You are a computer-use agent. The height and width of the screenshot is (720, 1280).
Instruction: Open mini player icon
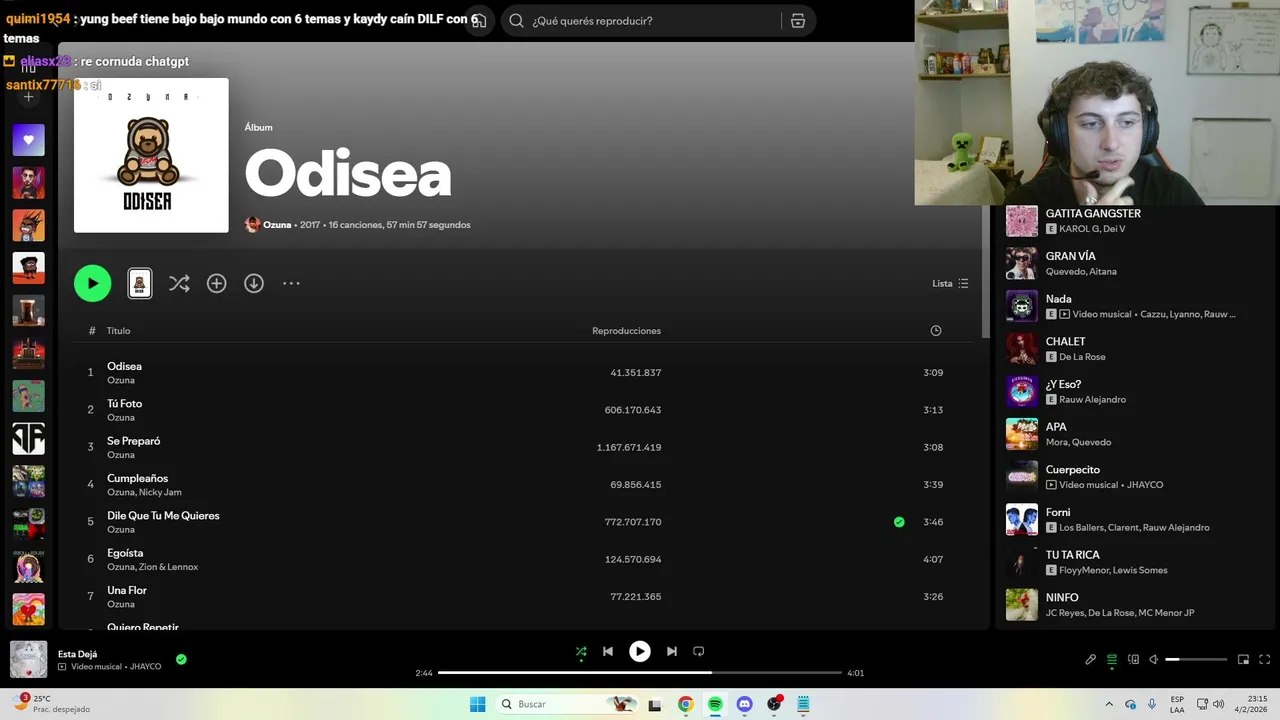(x=1243, y=659)
